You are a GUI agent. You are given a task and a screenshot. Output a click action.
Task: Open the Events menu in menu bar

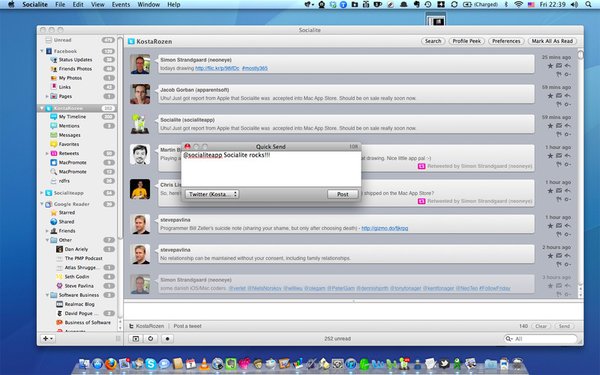121,5
